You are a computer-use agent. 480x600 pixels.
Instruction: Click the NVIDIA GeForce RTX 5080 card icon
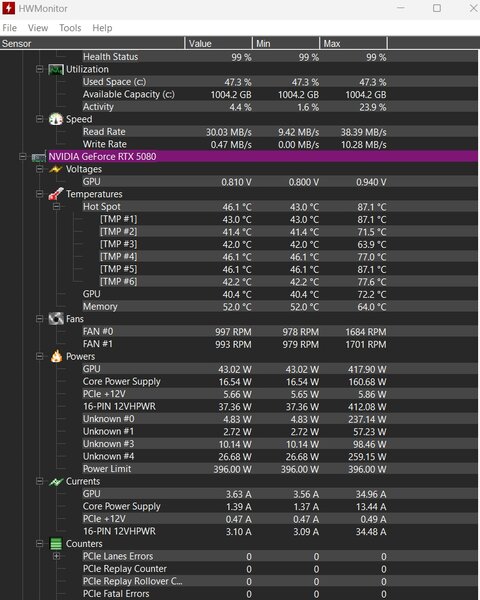[x=39, y=157]
